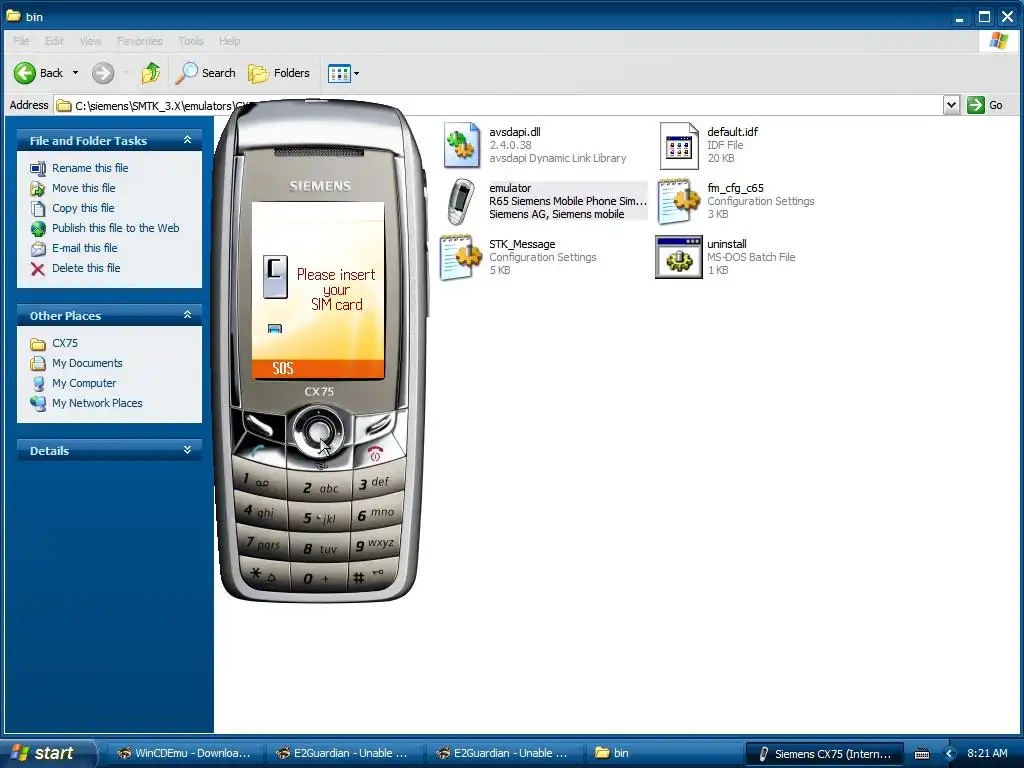This screenshot has width=1024, height=768.
Task: Select the emulator phone application icon
Action: (x=461, y=201)
